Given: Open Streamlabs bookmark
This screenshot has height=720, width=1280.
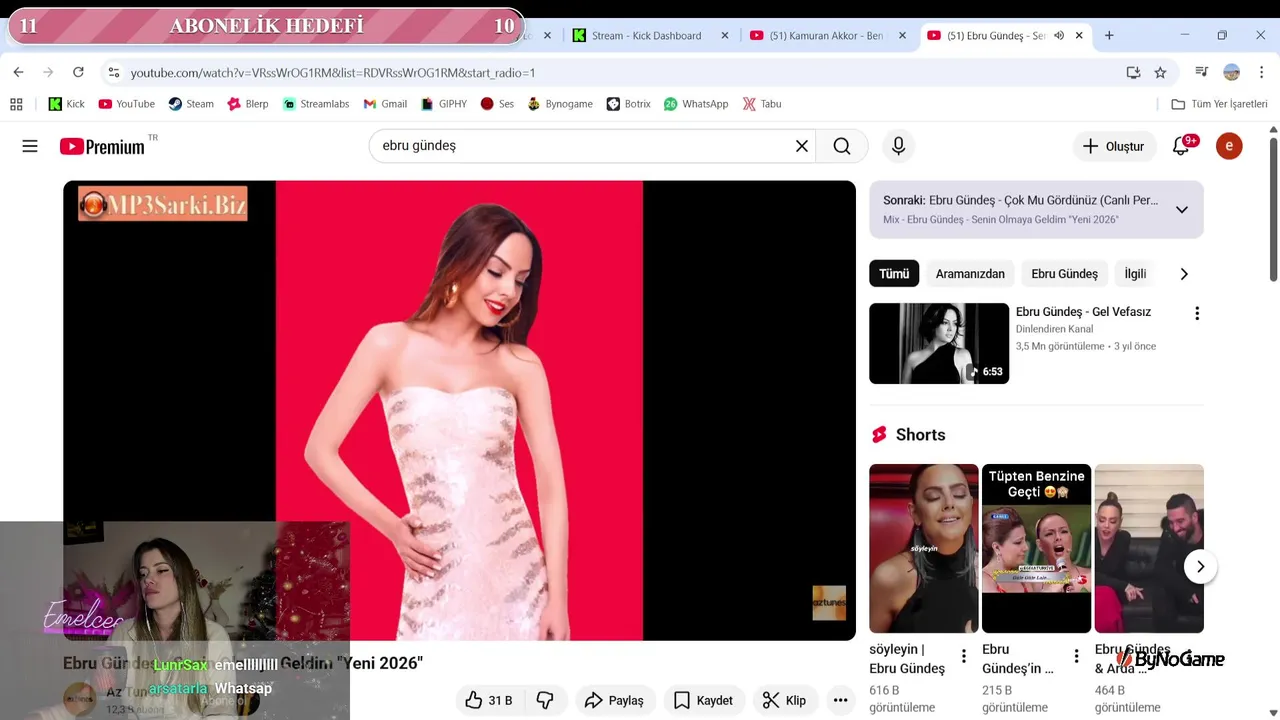Looking at the screenshot, I should point(316,104).
